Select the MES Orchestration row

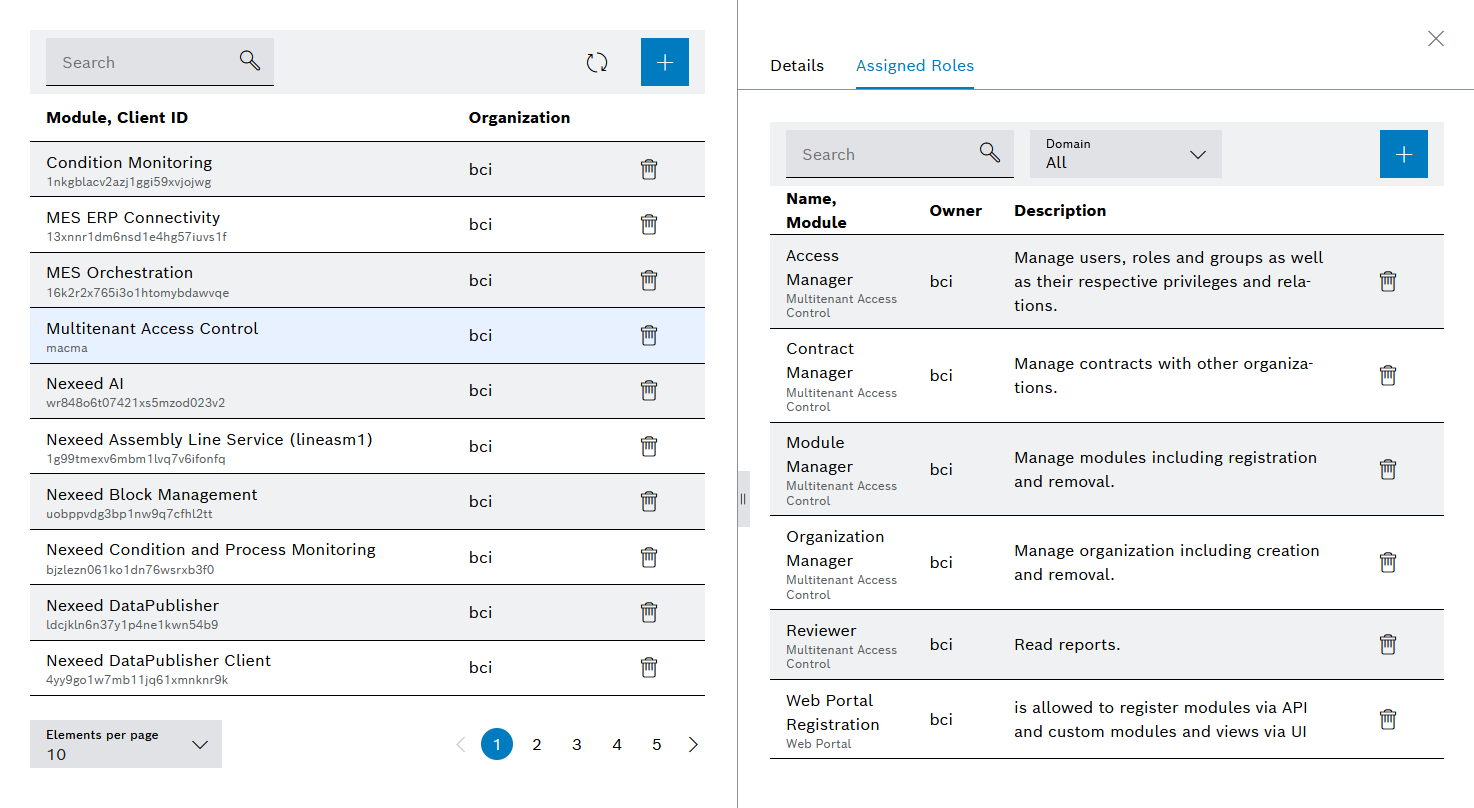[x=367, y=280]
